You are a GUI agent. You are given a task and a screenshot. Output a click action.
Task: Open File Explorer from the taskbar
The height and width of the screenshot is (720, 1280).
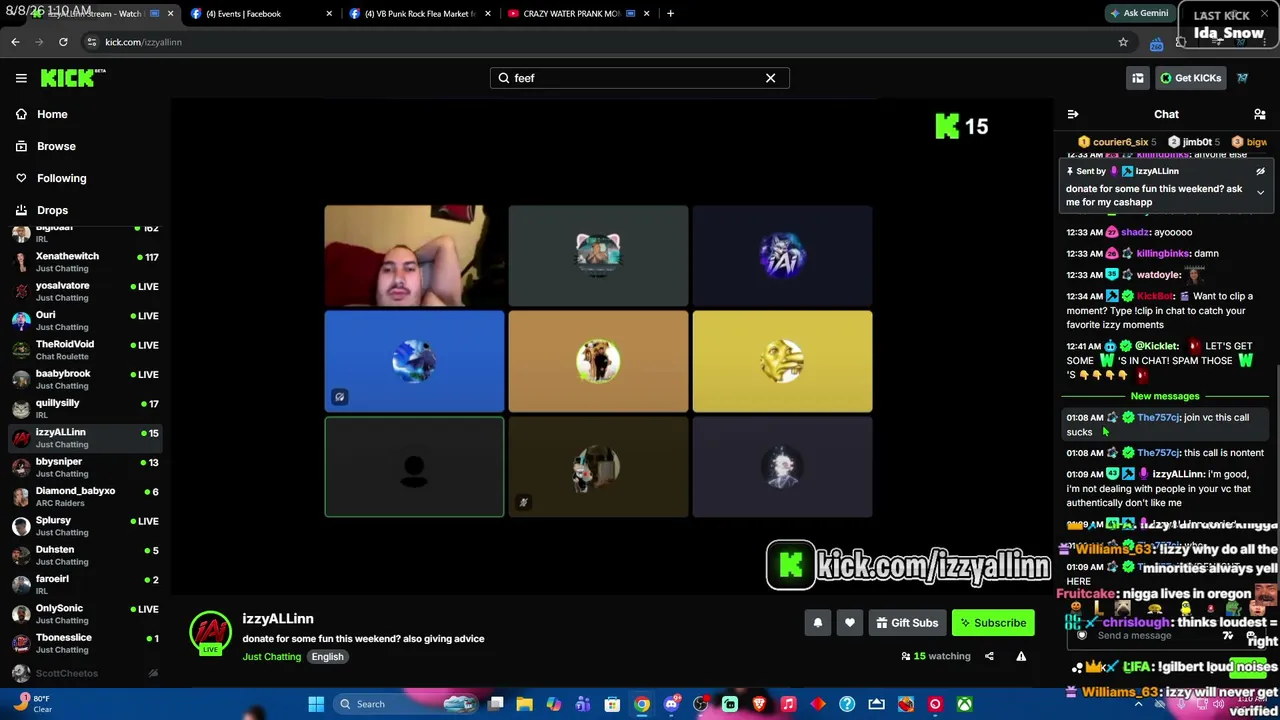point(524,704)
